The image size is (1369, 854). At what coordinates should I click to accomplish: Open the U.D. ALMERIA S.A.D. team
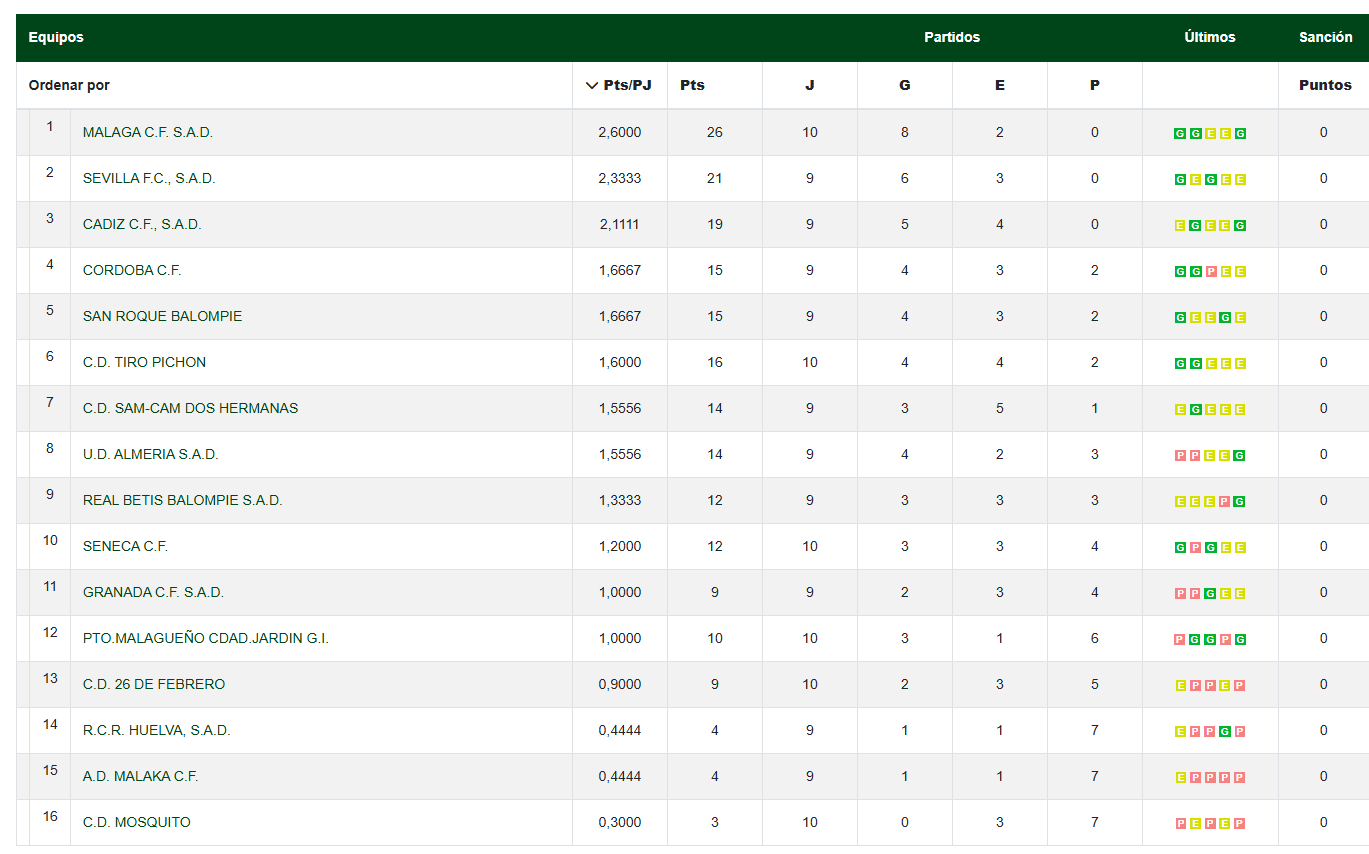(150, 454)
